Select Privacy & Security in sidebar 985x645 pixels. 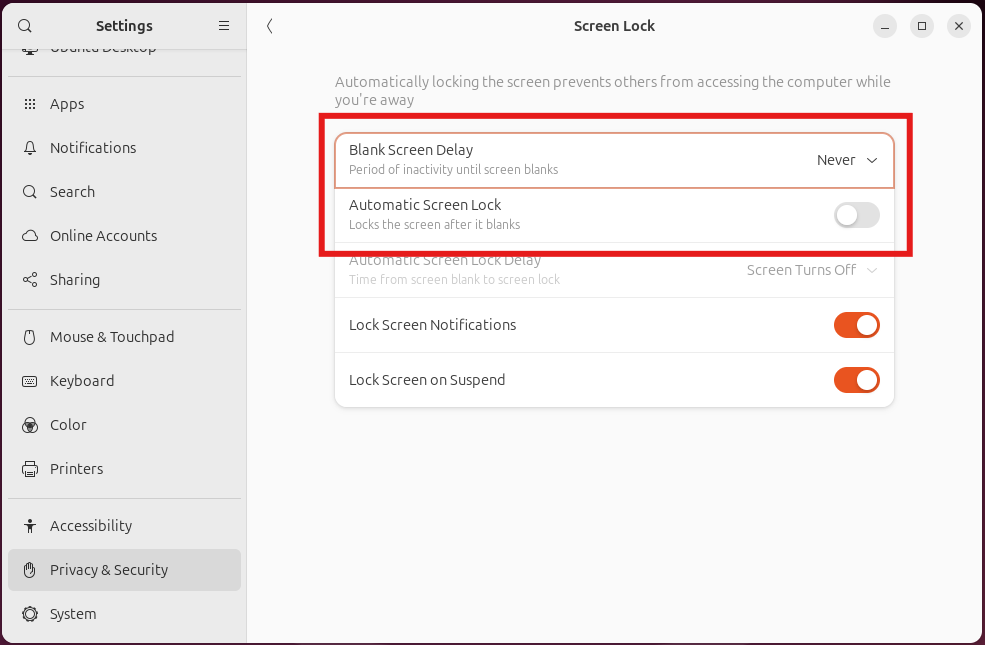(x=109, y=570)
